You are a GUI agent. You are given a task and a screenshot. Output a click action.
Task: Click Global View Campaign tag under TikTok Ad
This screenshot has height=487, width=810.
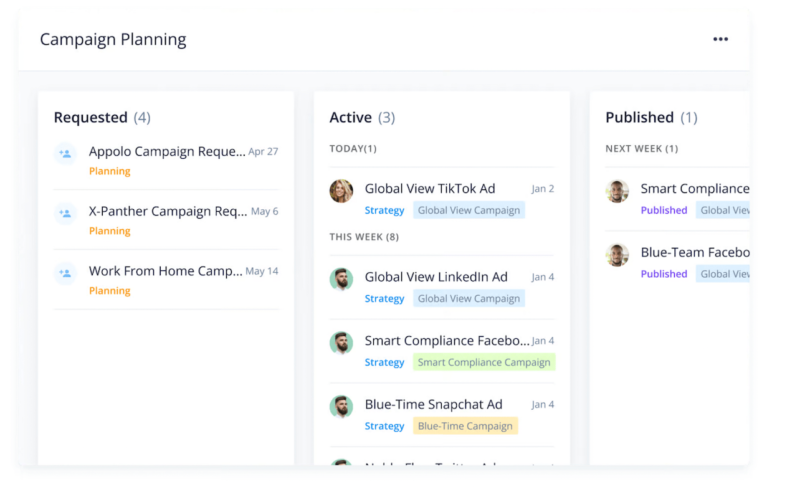coord(468,211)
